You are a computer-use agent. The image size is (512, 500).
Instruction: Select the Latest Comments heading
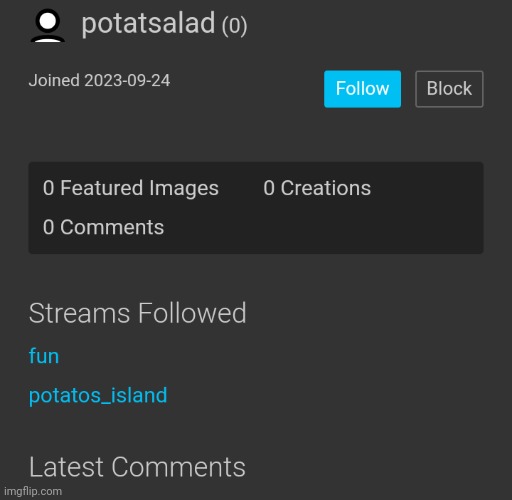(137, 467)
